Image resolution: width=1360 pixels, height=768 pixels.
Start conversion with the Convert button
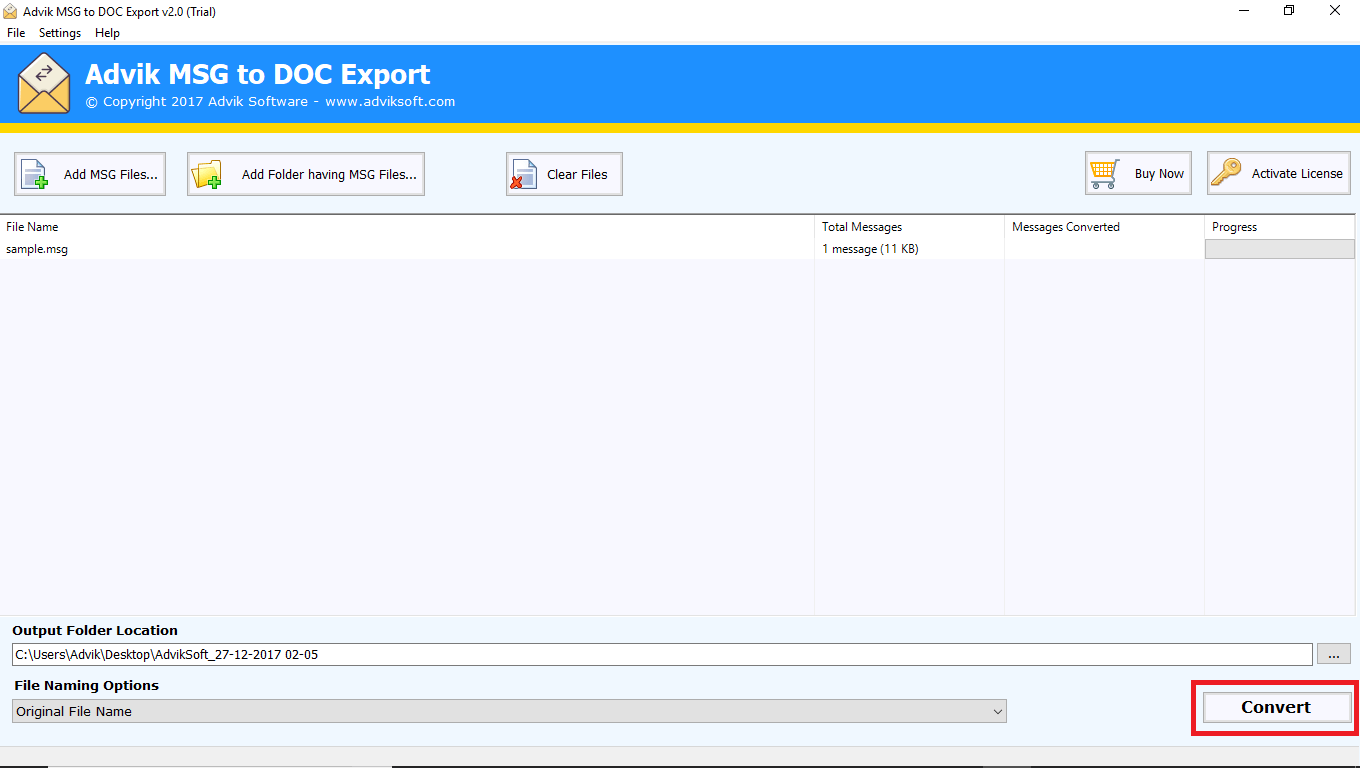[1276, 707]
